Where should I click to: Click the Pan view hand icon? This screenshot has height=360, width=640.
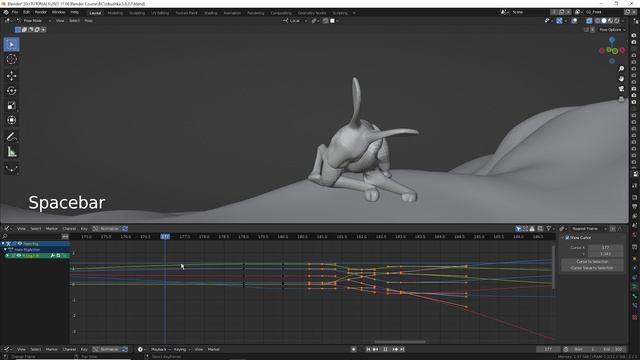pos(621,78)
